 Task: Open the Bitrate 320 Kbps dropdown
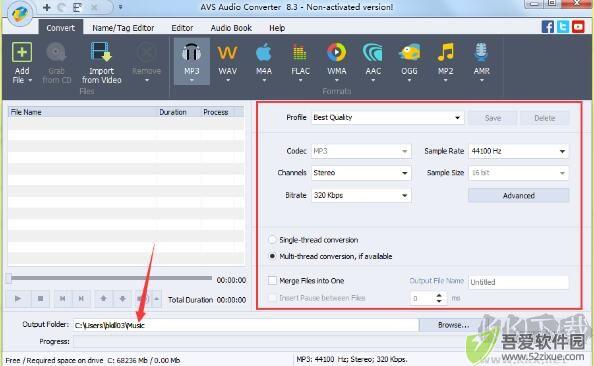point(361,196)
